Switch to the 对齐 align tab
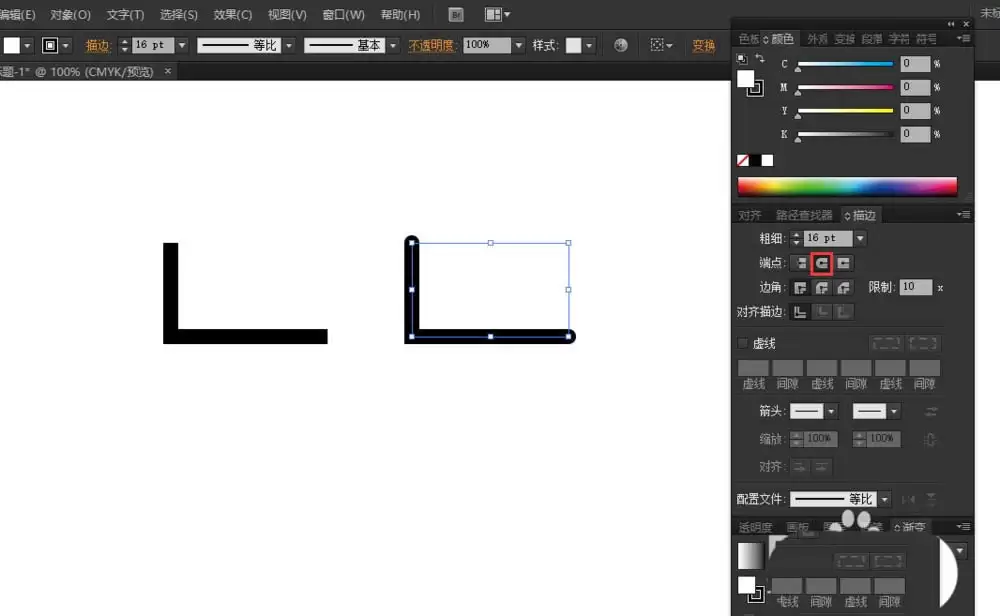Viewport: 1000px width, 616px height. 749,216
